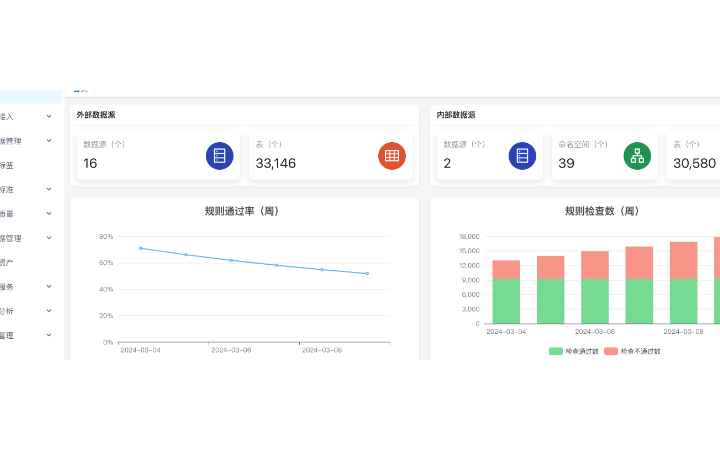This screenshot has width=720, height=450.
Task: Expand the 接入 sidebar chevron
Action: 49,116
